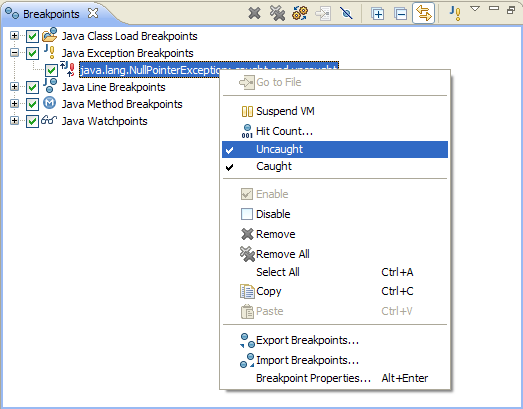Image resolution: width=523 pixels, height=409 pixels.
Task: Choose Import Breakpoints... menu item
Action: pos(335,360)
